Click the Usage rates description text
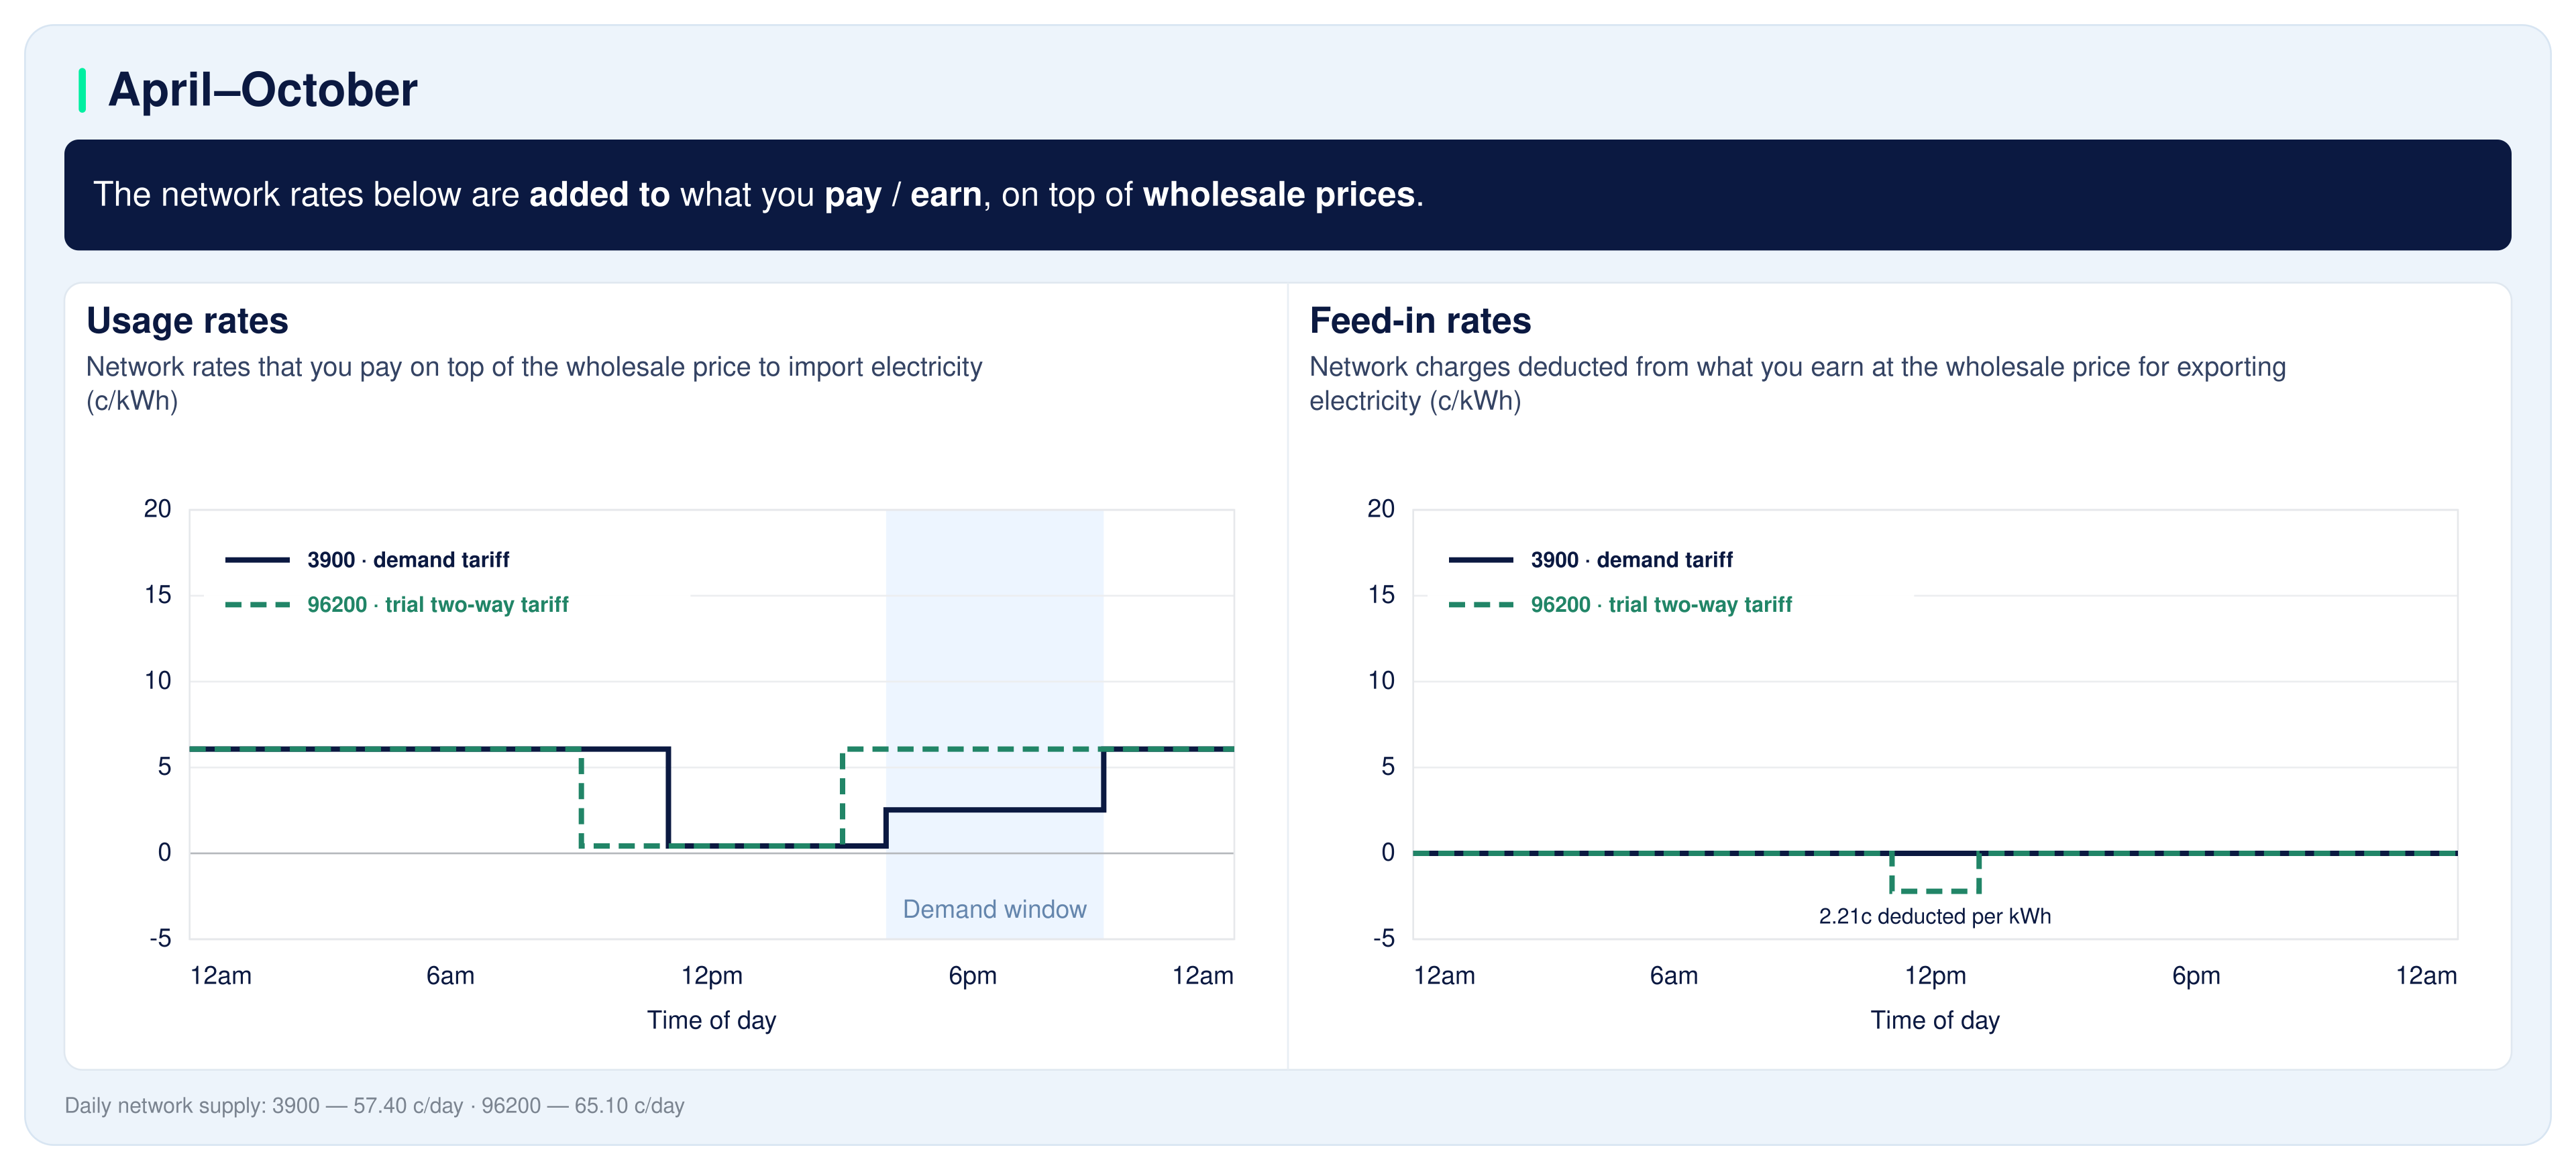Screen dimensions: 2576x1170 (534, 384)
